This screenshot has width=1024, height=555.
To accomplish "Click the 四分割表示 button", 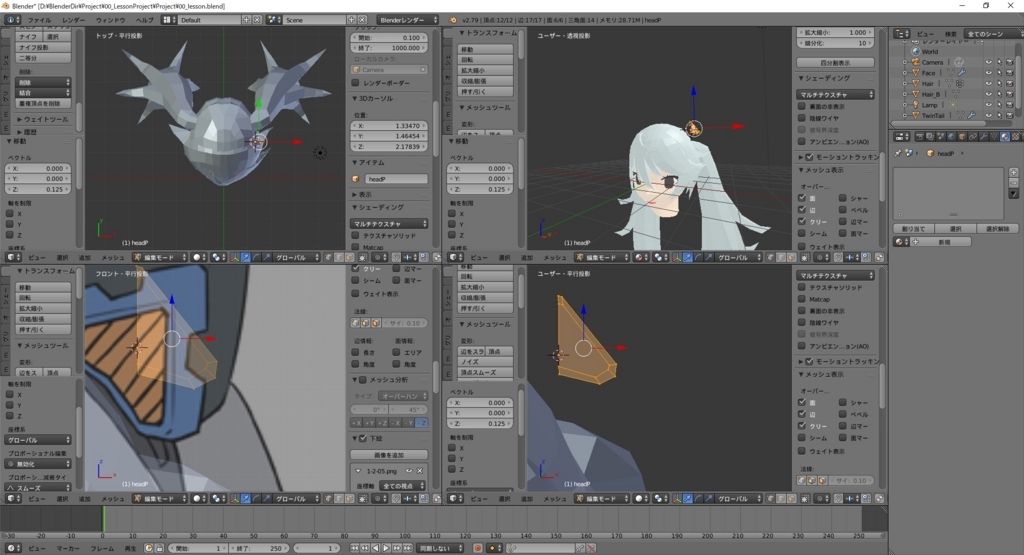I will pyautogui.click(x=835, y=63).
